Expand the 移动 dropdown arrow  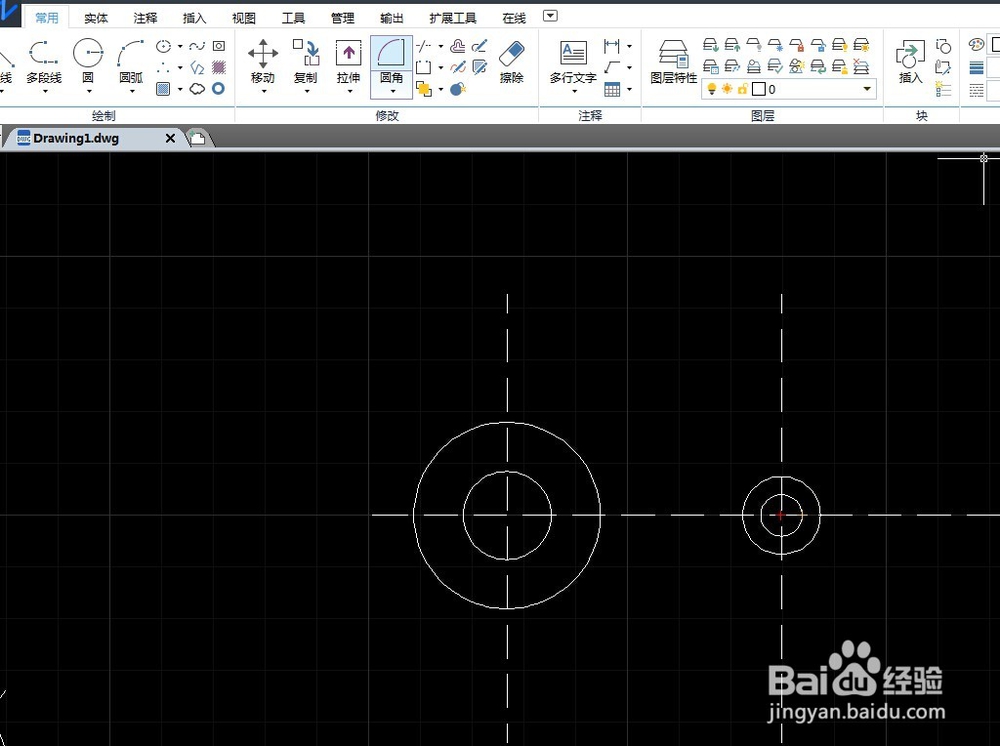263,92
